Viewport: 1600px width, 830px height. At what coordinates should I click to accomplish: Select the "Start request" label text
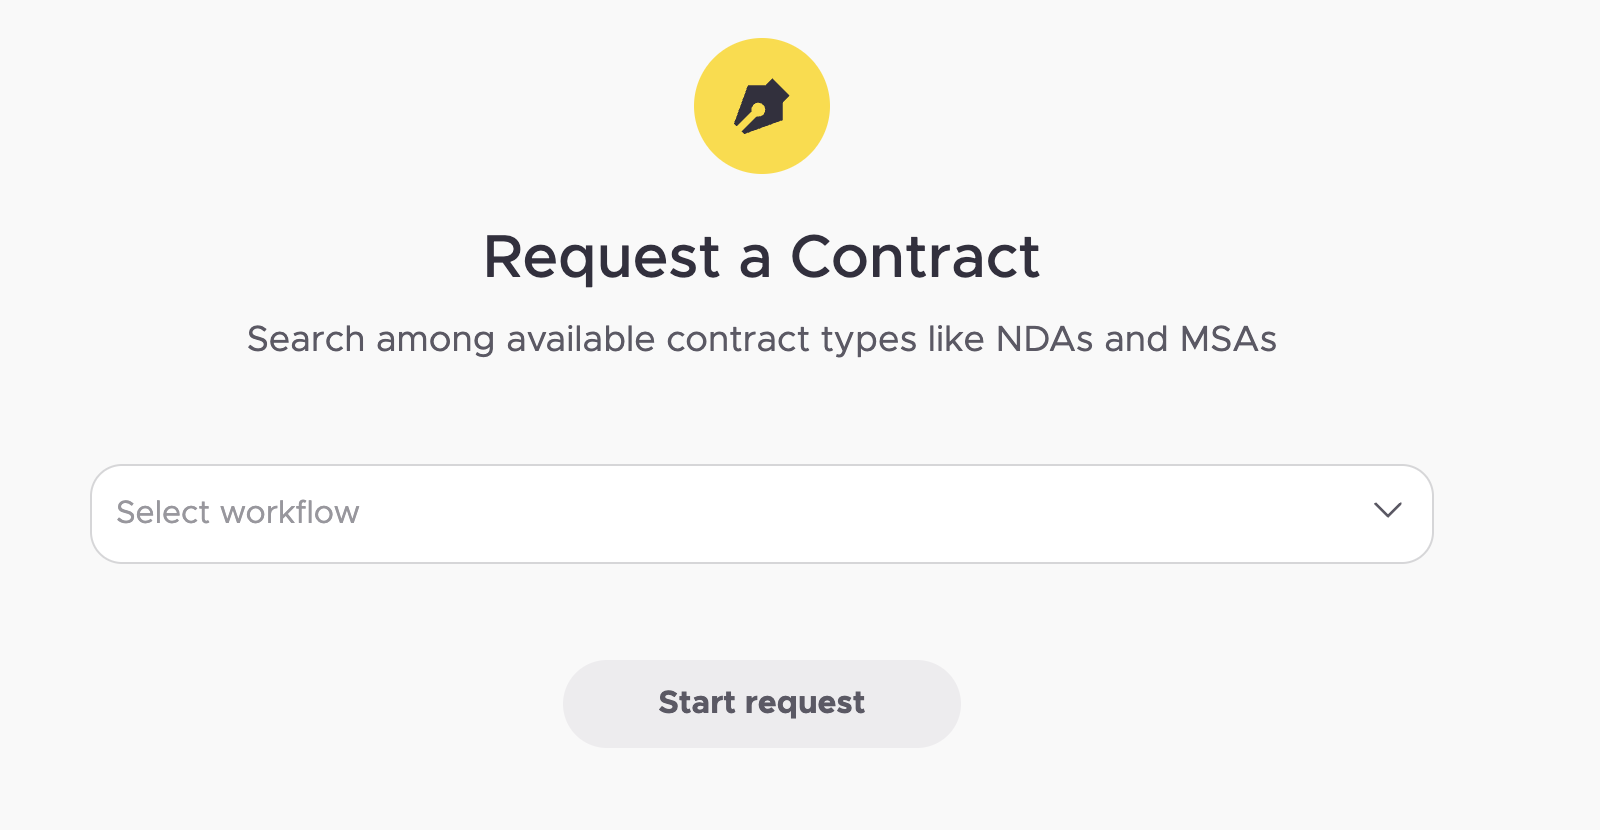click(x=762, y=703)
